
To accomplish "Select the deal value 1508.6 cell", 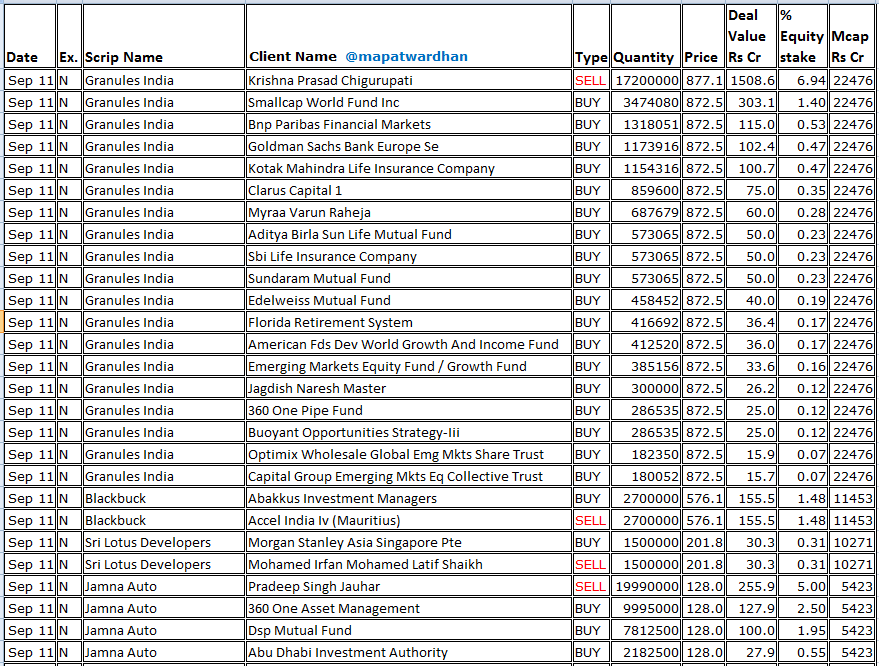I will tap(752, 80).
